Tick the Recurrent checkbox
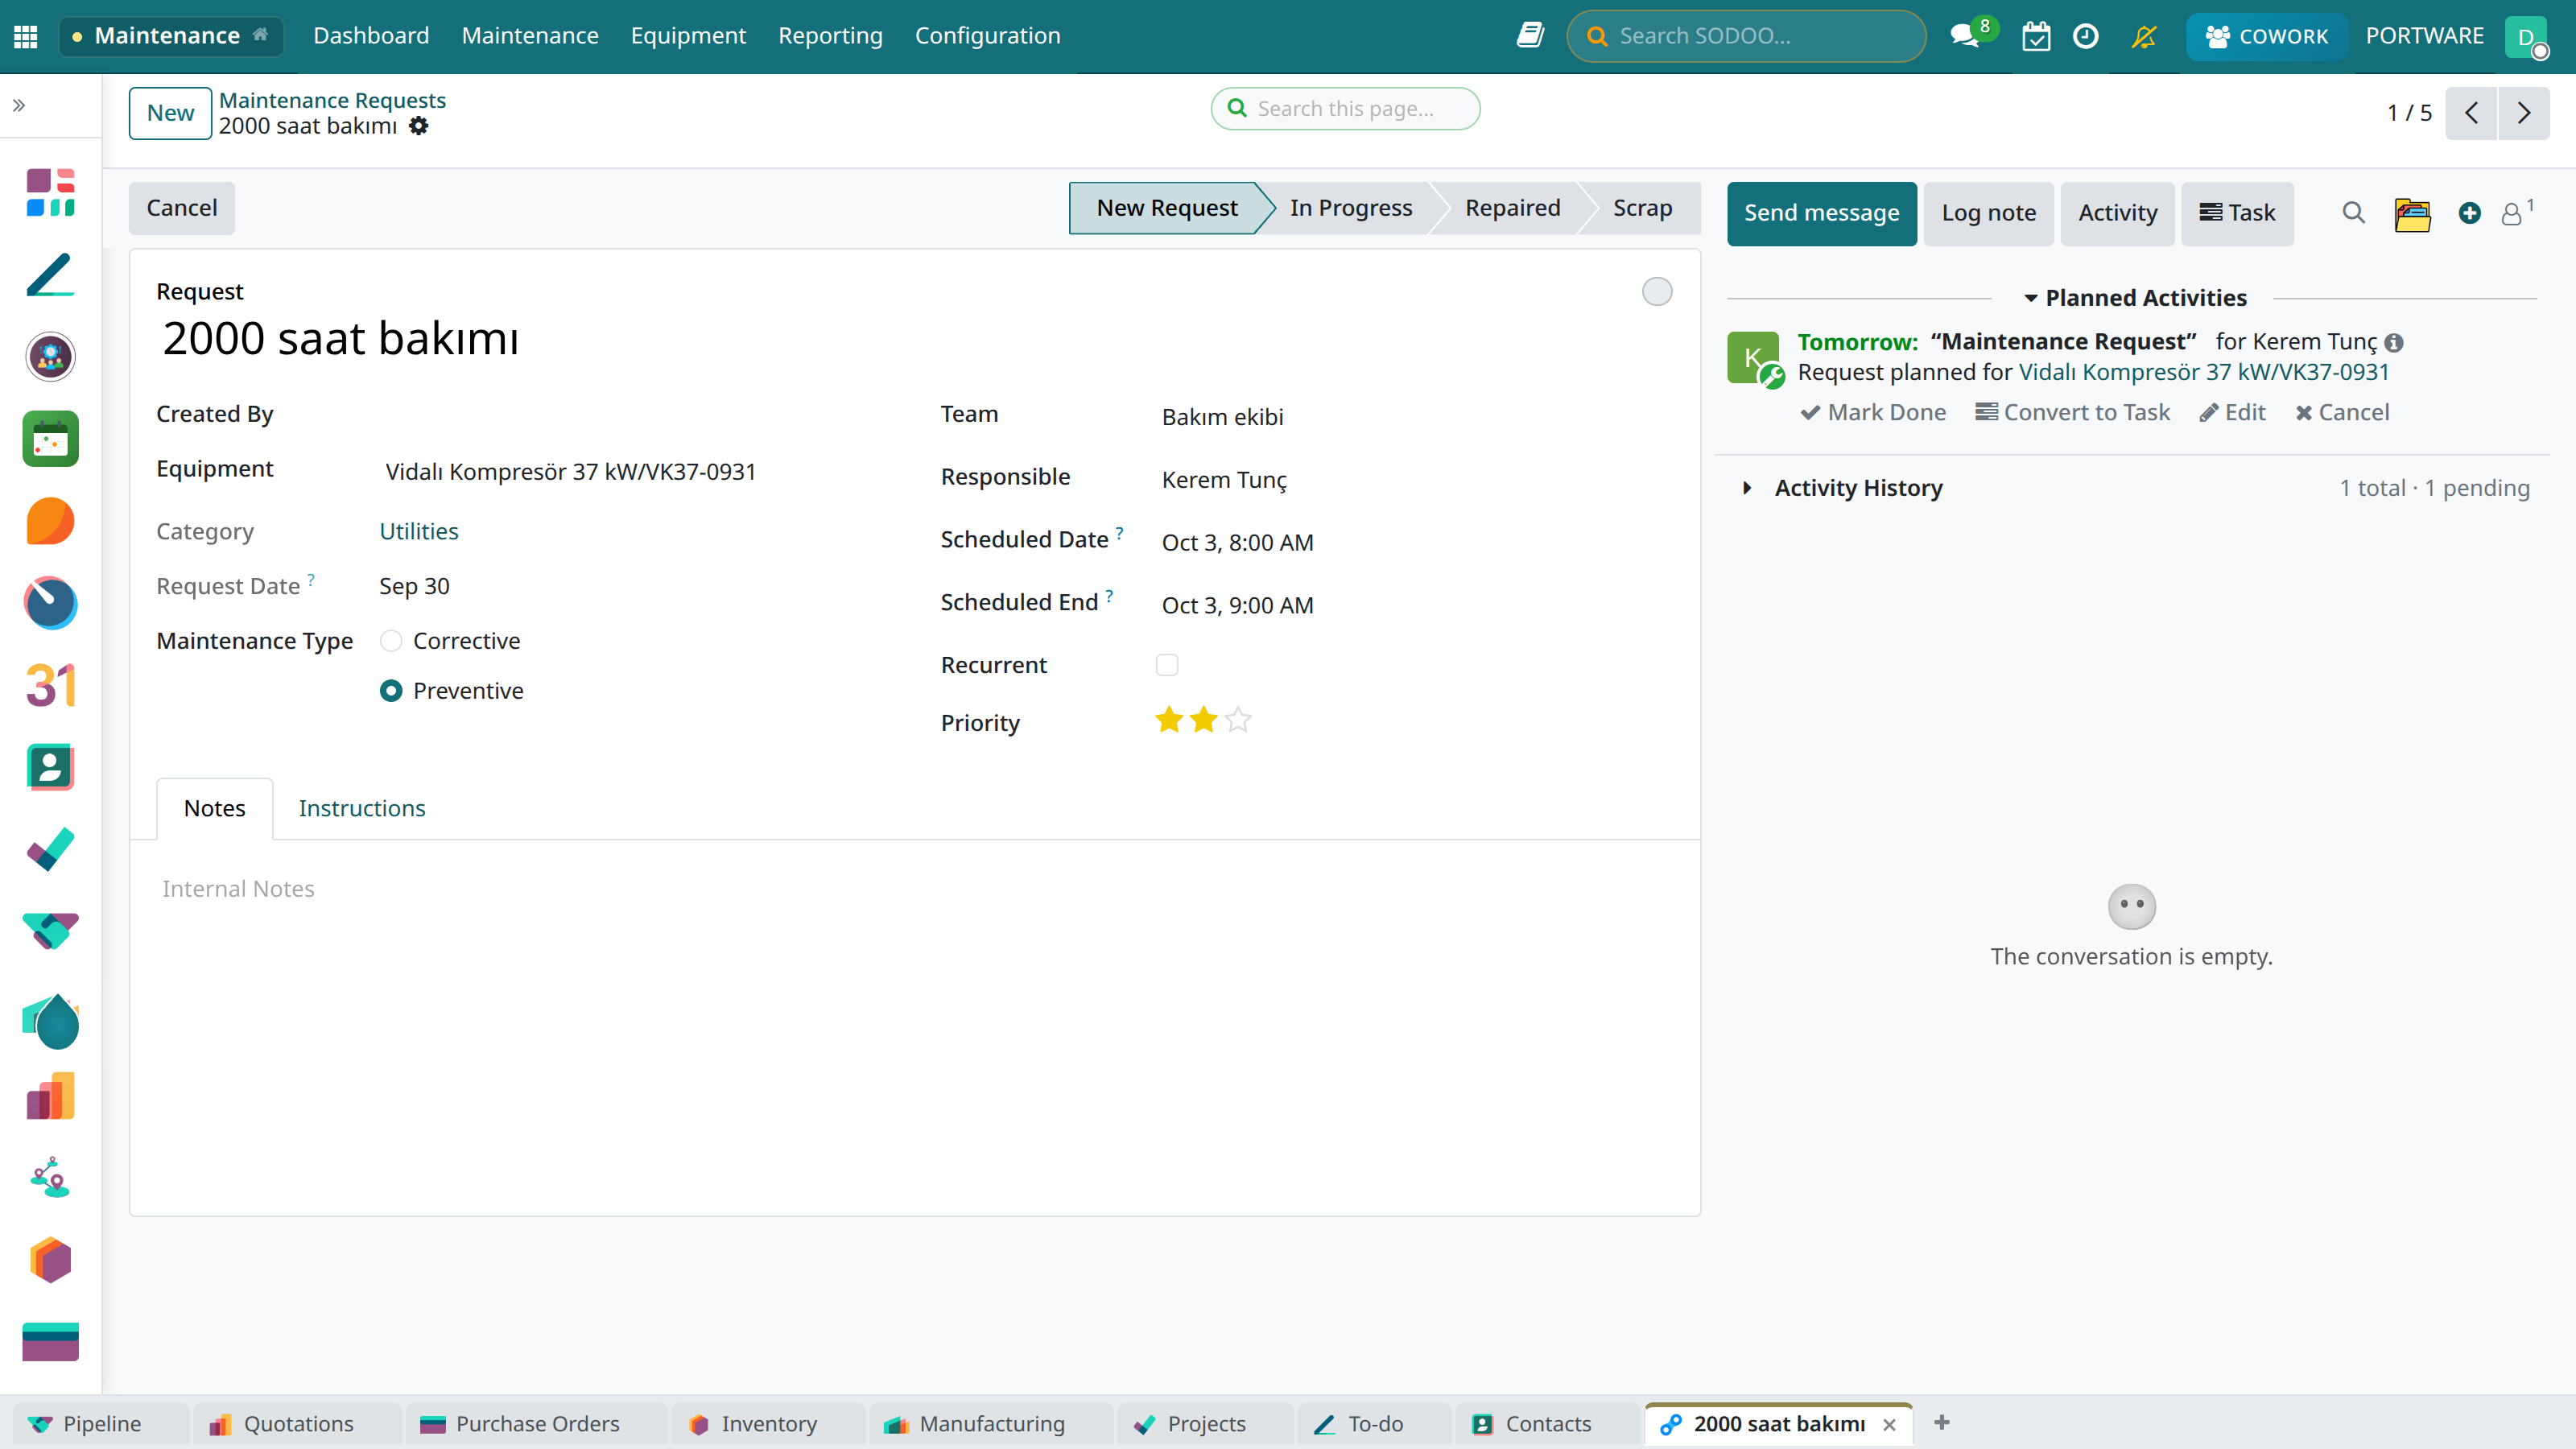The height and width of the screenshot is (1449, 2576). (x=1167, y=665)
